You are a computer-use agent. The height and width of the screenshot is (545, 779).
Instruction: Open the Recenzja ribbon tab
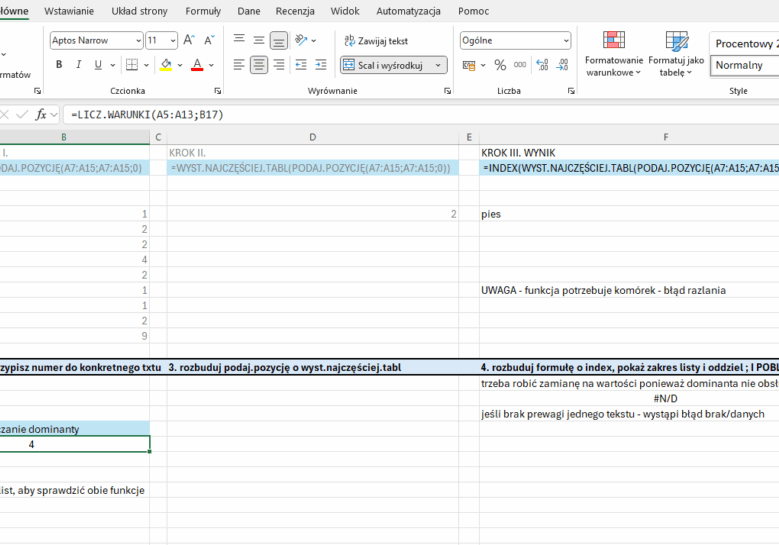[x=295, y=11]
